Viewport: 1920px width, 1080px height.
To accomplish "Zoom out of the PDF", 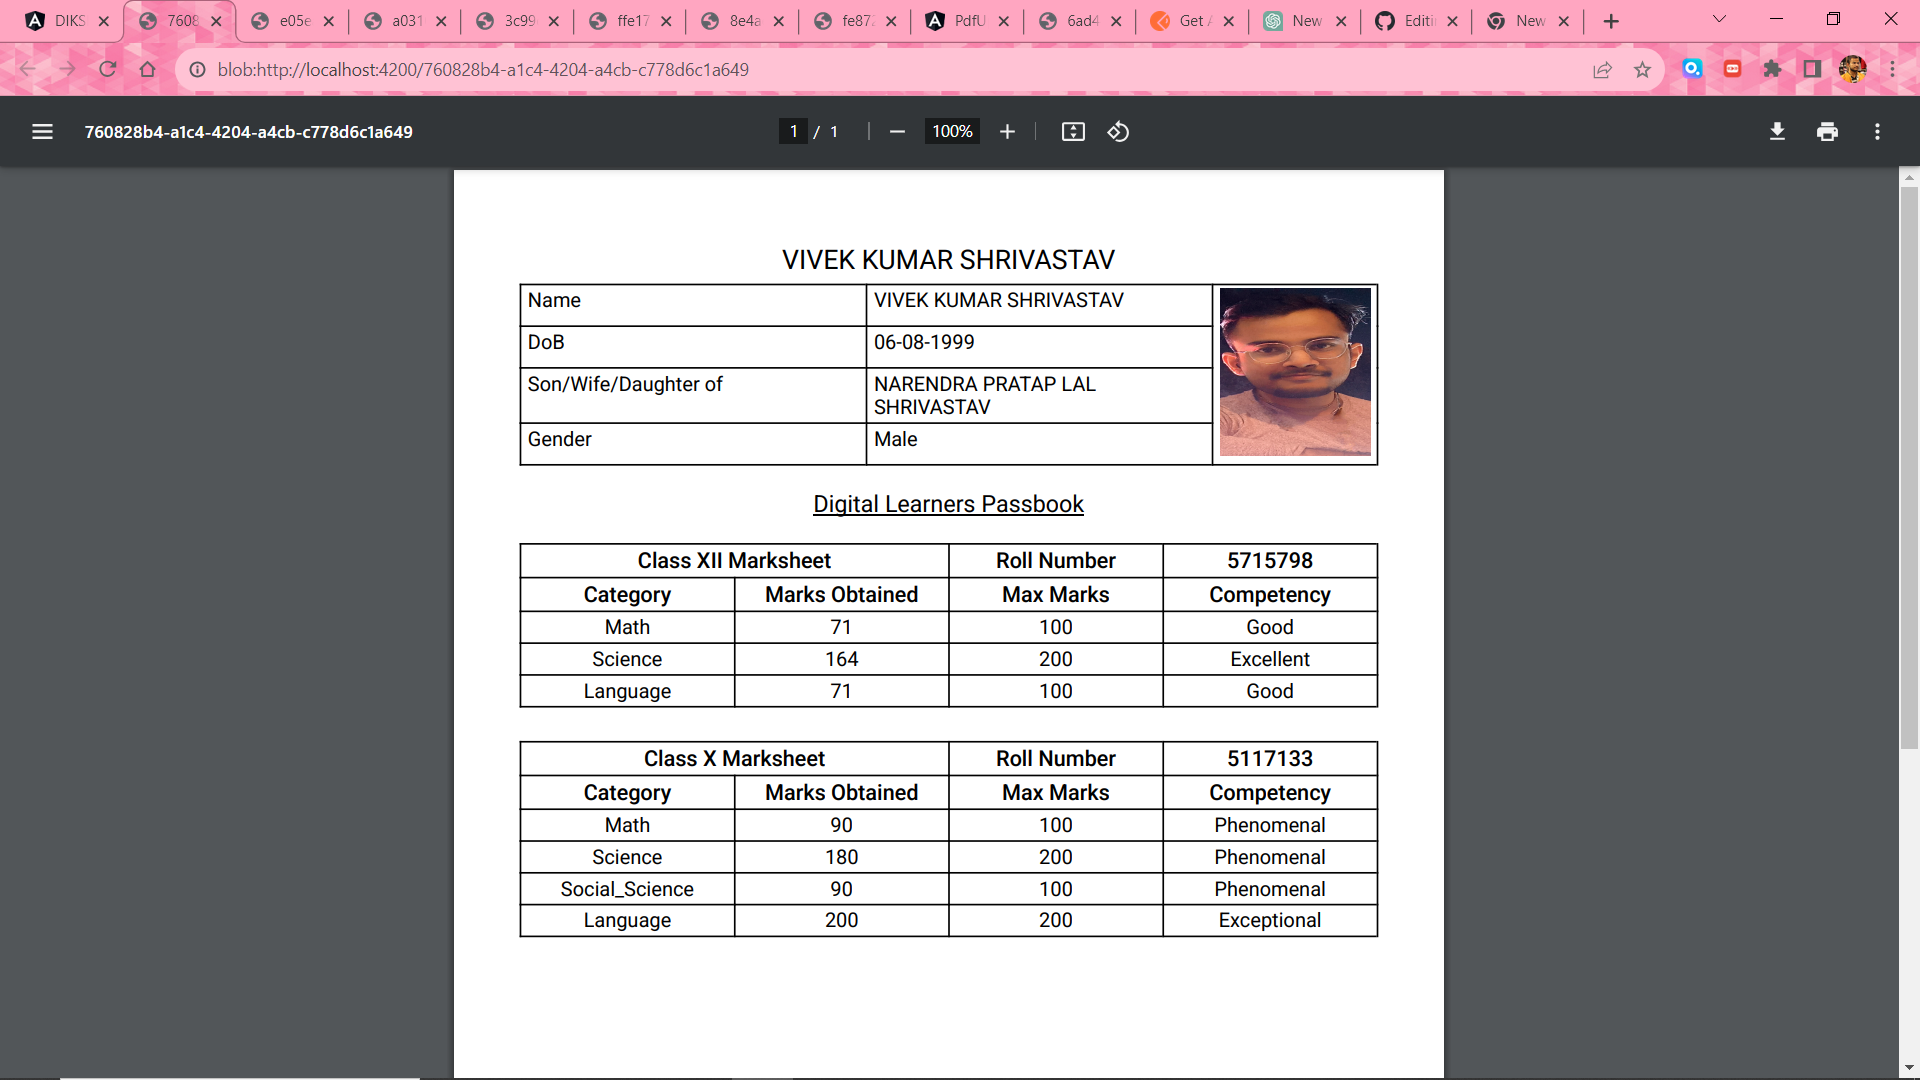I will tap(897, 132).
